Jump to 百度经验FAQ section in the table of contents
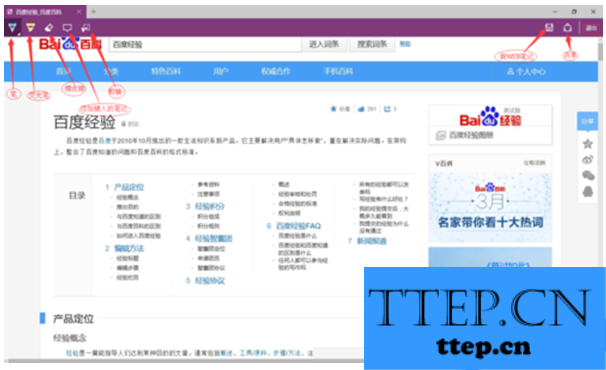The width and height of the screenshot is (606, 370). coord(298,226)
